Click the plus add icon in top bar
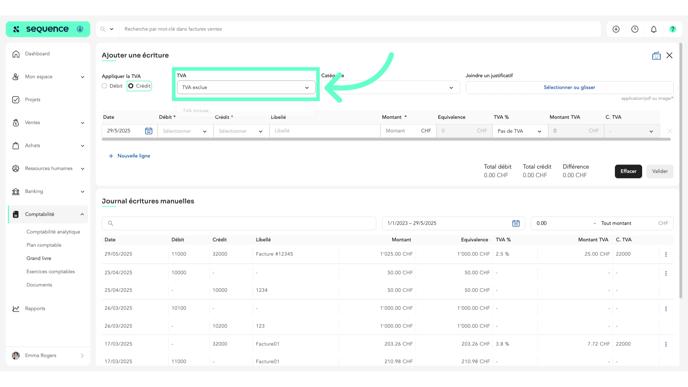This screenshot has height=387, width=688. pyautogui.click(x=616, y=29)
